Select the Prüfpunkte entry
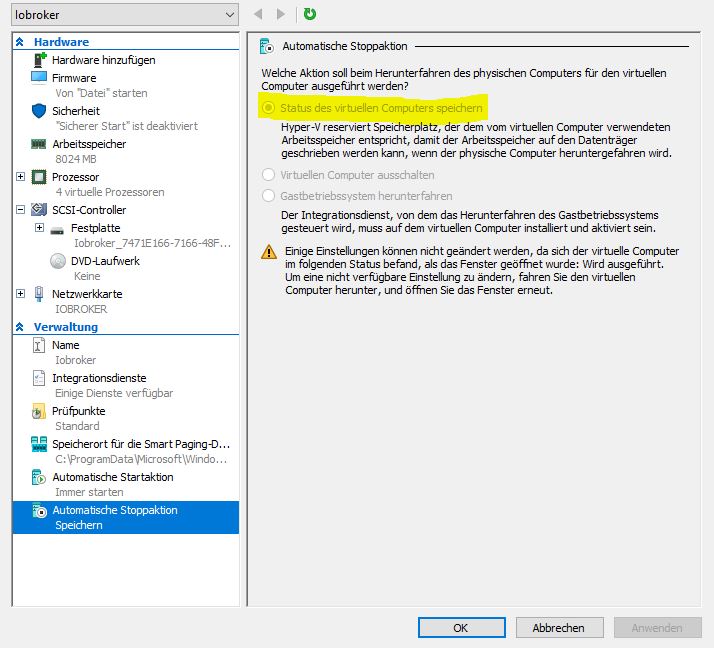The height and width of the screenshot is (648, 714). pos(78,411)
